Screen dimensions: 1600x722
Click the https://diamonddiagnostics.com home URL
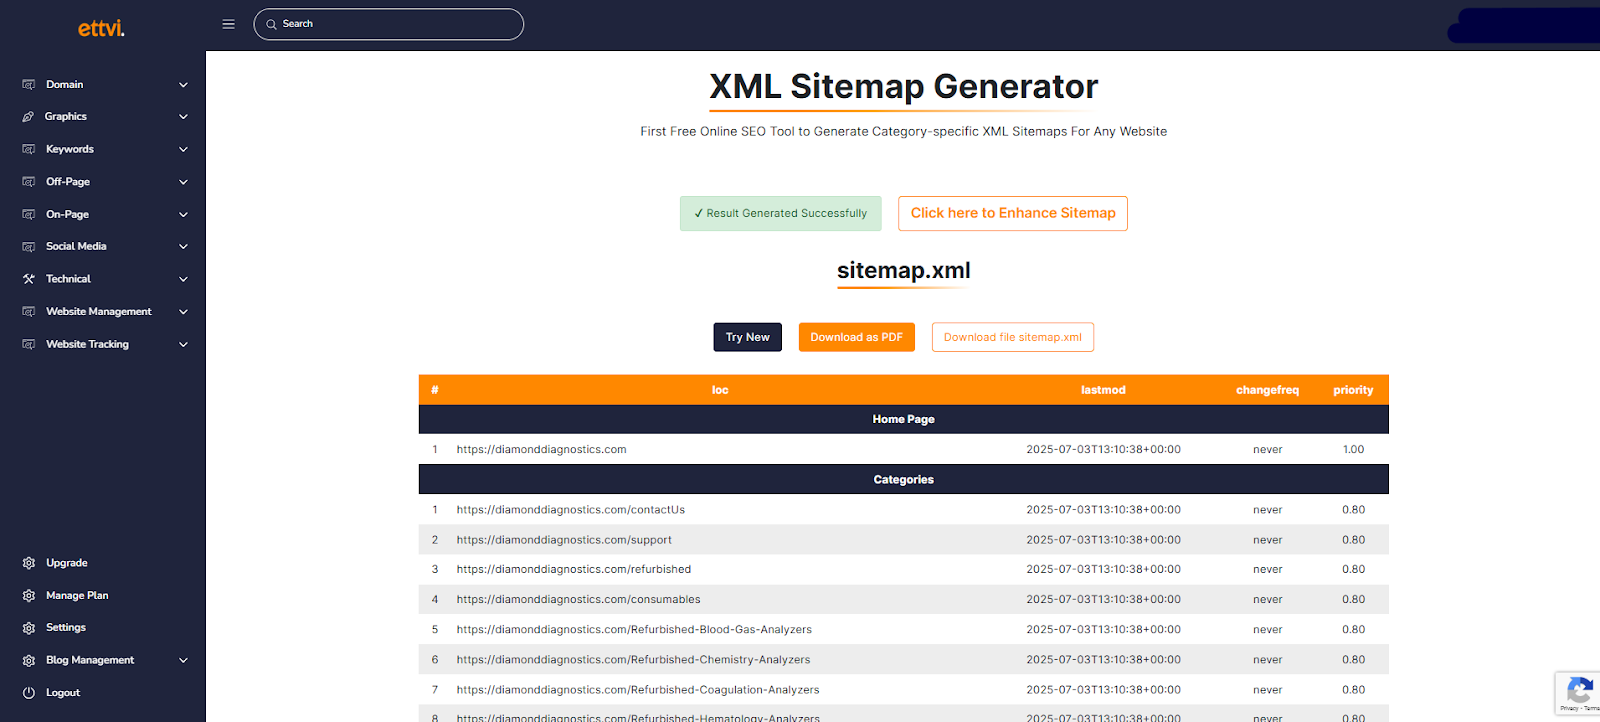[542, 450]
